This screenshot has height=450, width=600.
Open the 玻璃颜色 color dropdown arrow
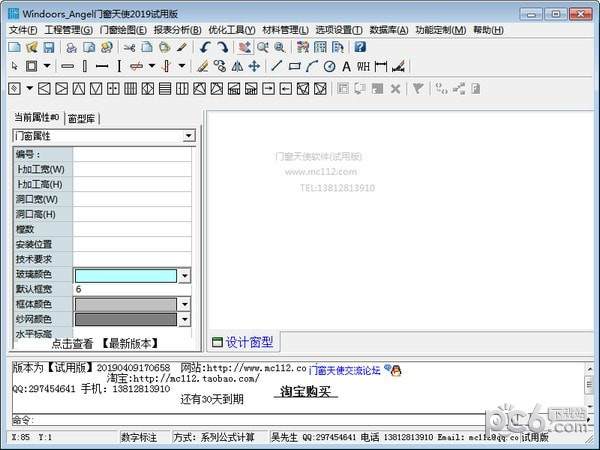click(184, 275)
